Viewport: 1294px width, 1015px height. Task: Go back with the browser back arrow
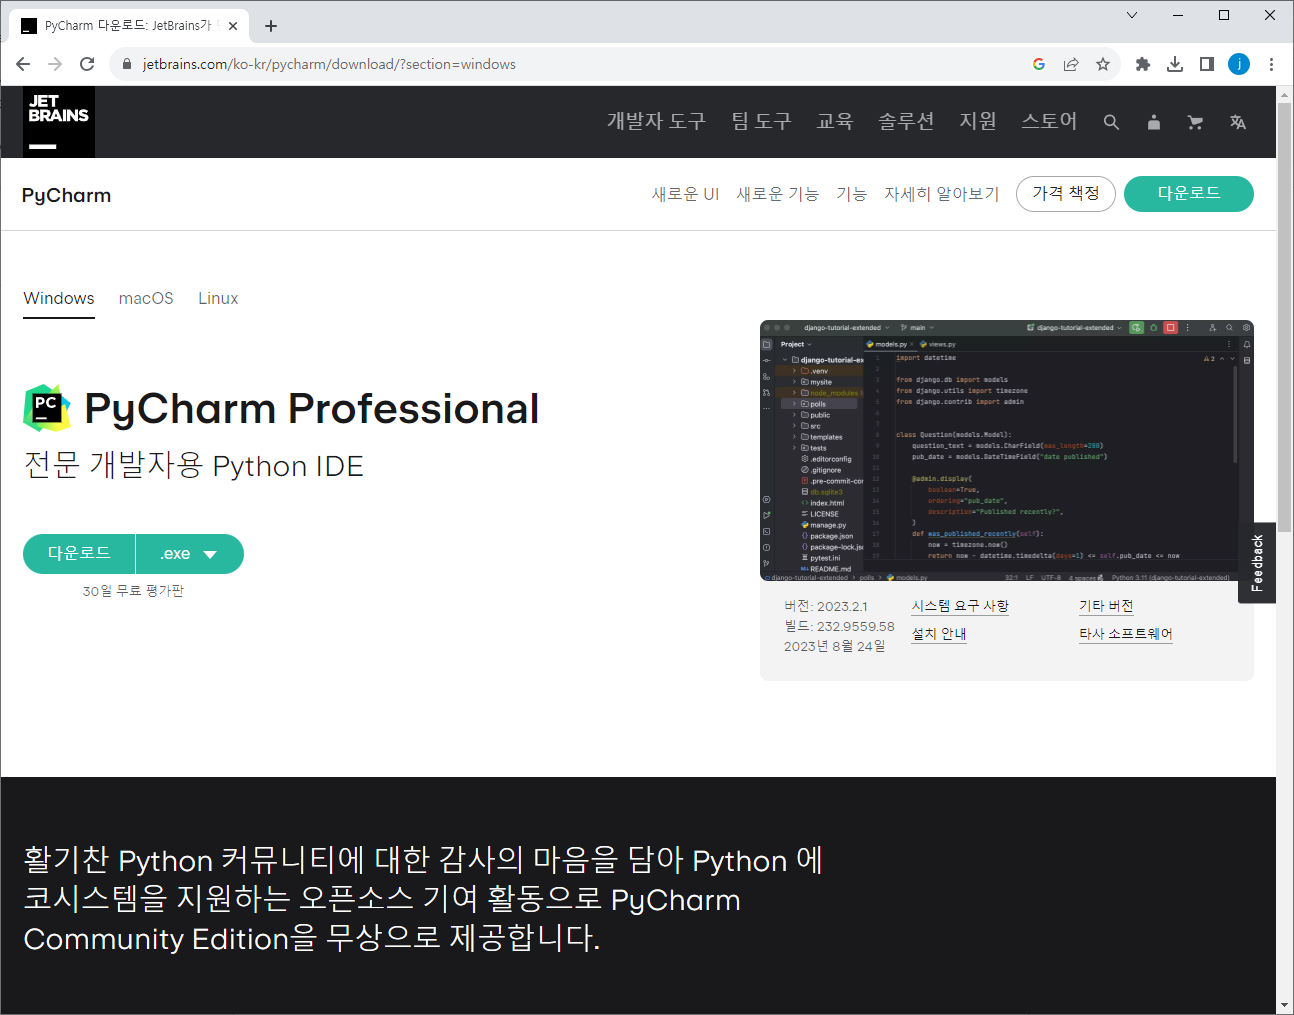(x=23, y=64)
